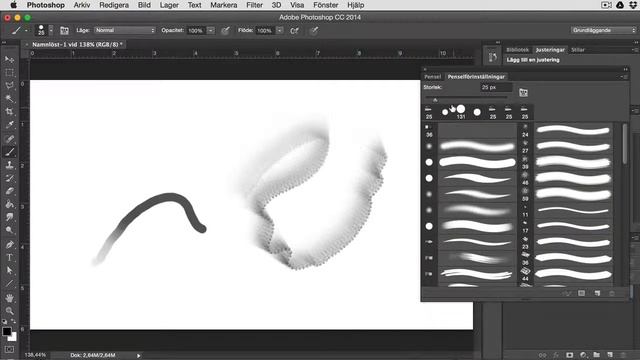The height and width of the screenshot is (360, 640).
Task: Enable airbrush mode in options bar
Action: tap(294, 31)
